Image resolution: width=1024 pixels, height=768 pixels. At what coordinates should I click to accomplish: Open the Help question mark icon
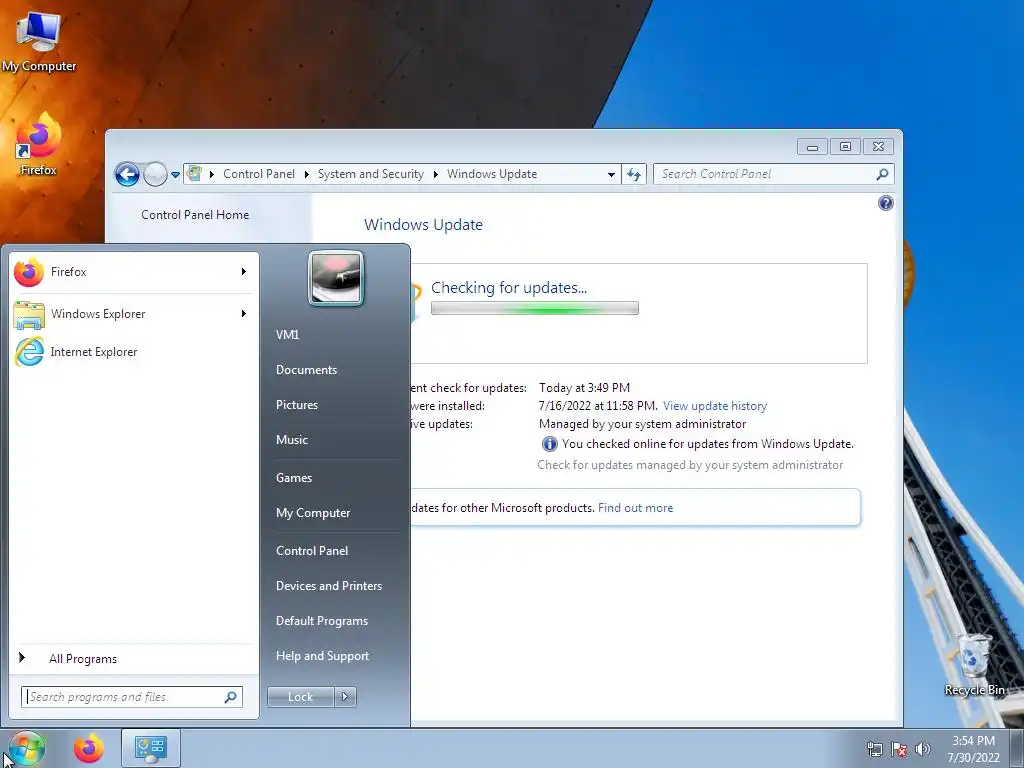tap(886, 203)
